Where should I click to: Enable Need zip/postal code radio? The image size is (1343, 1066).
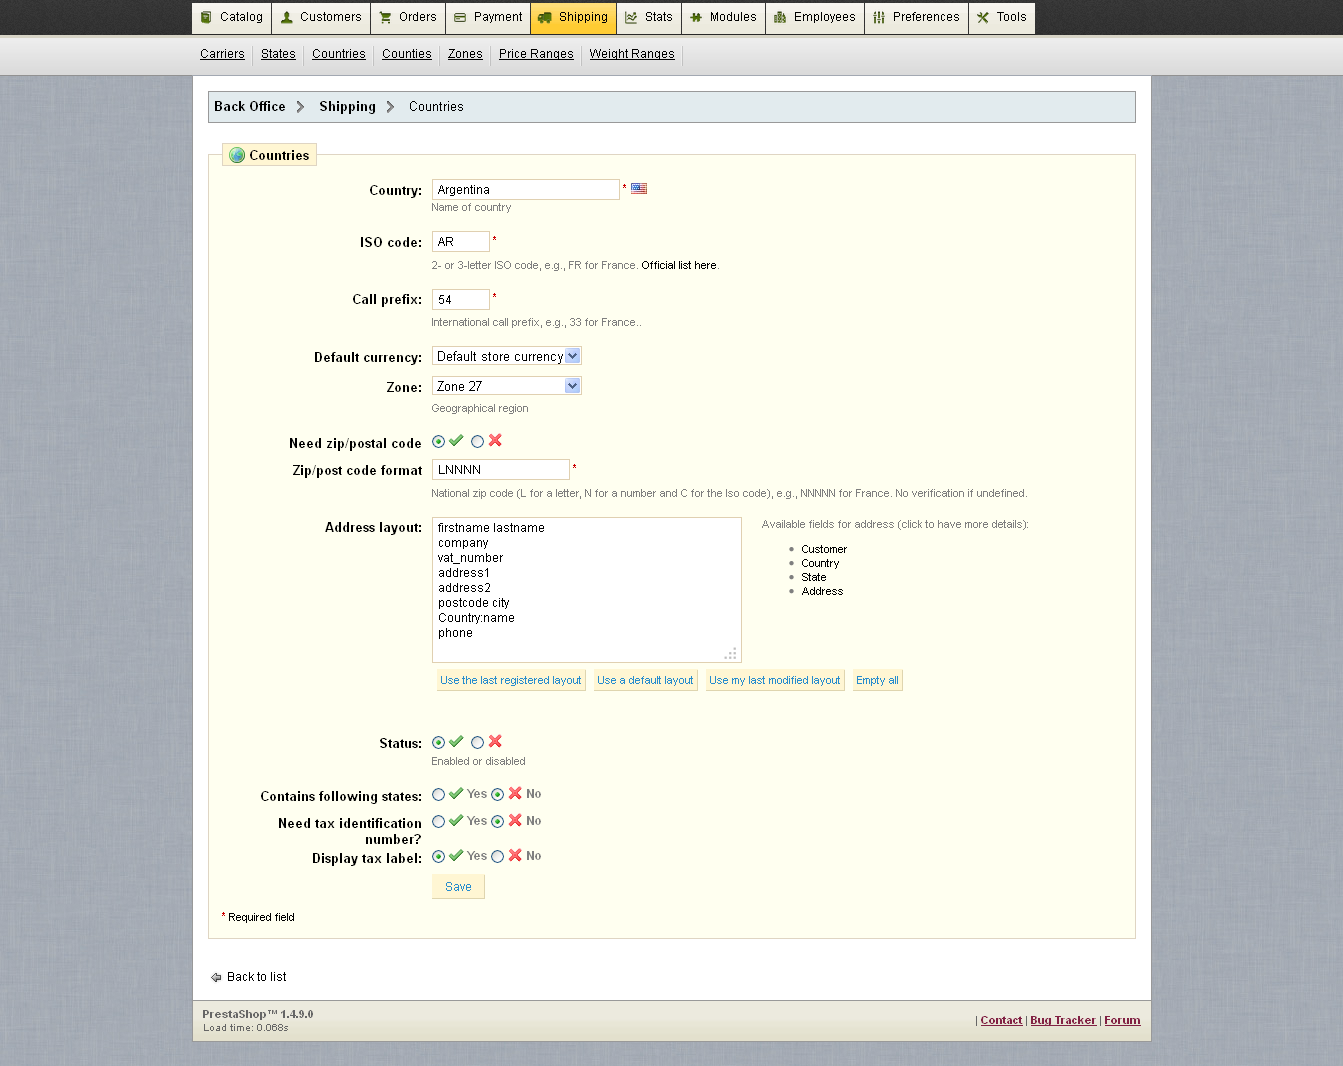click(x=438, y=442)
